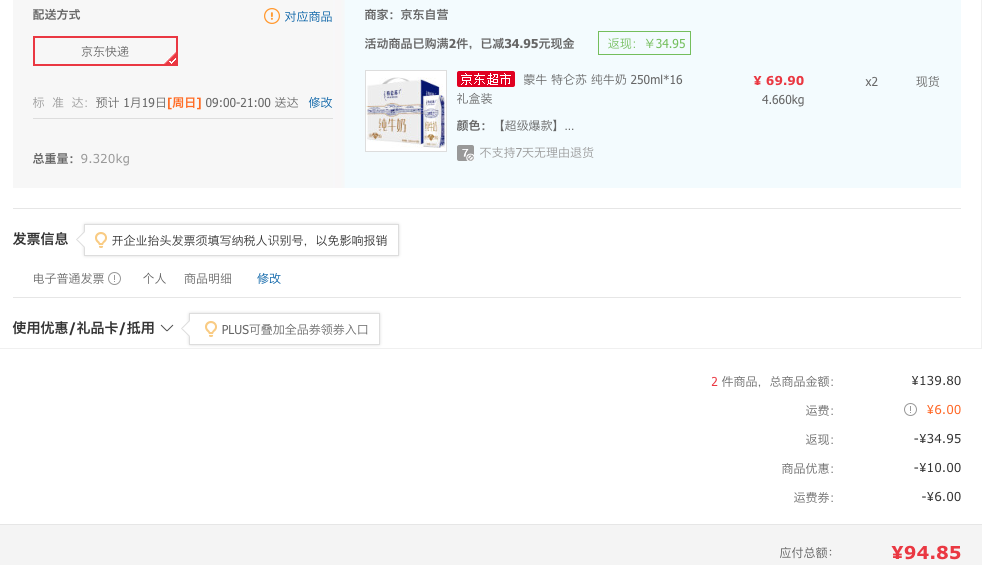Click the 颜色: 【超级爆款】 attribute text

pos(515,126)
